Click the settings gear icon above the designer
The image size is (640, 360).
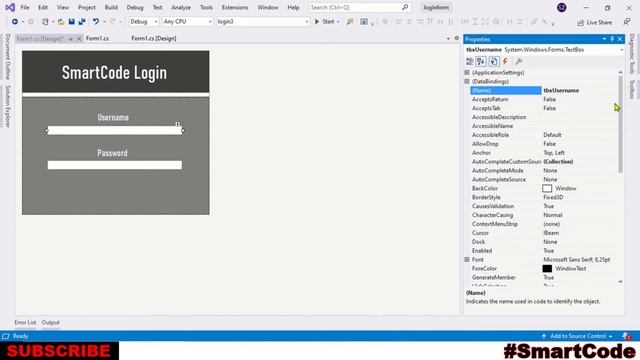coord(456,38)
